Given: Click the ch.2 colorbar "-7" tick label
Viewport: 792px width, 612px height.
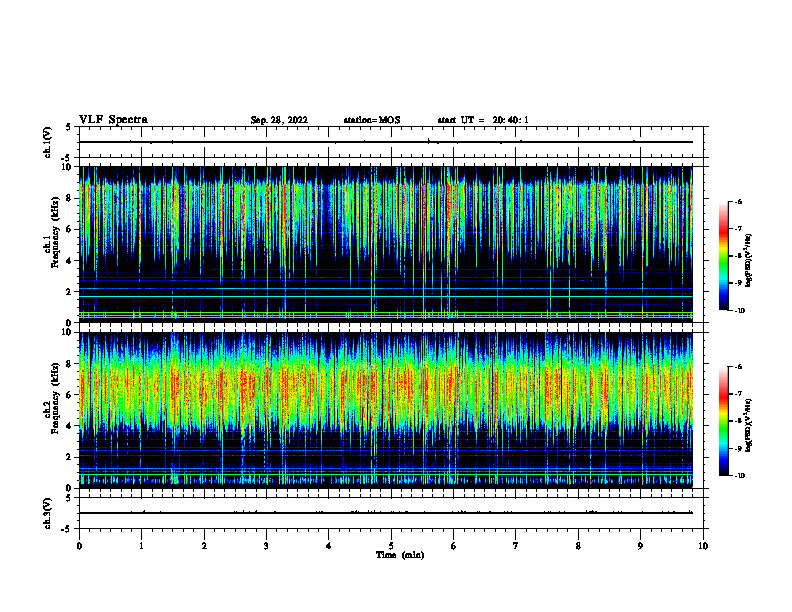Looking at the screenshot, I should [738, 394].
